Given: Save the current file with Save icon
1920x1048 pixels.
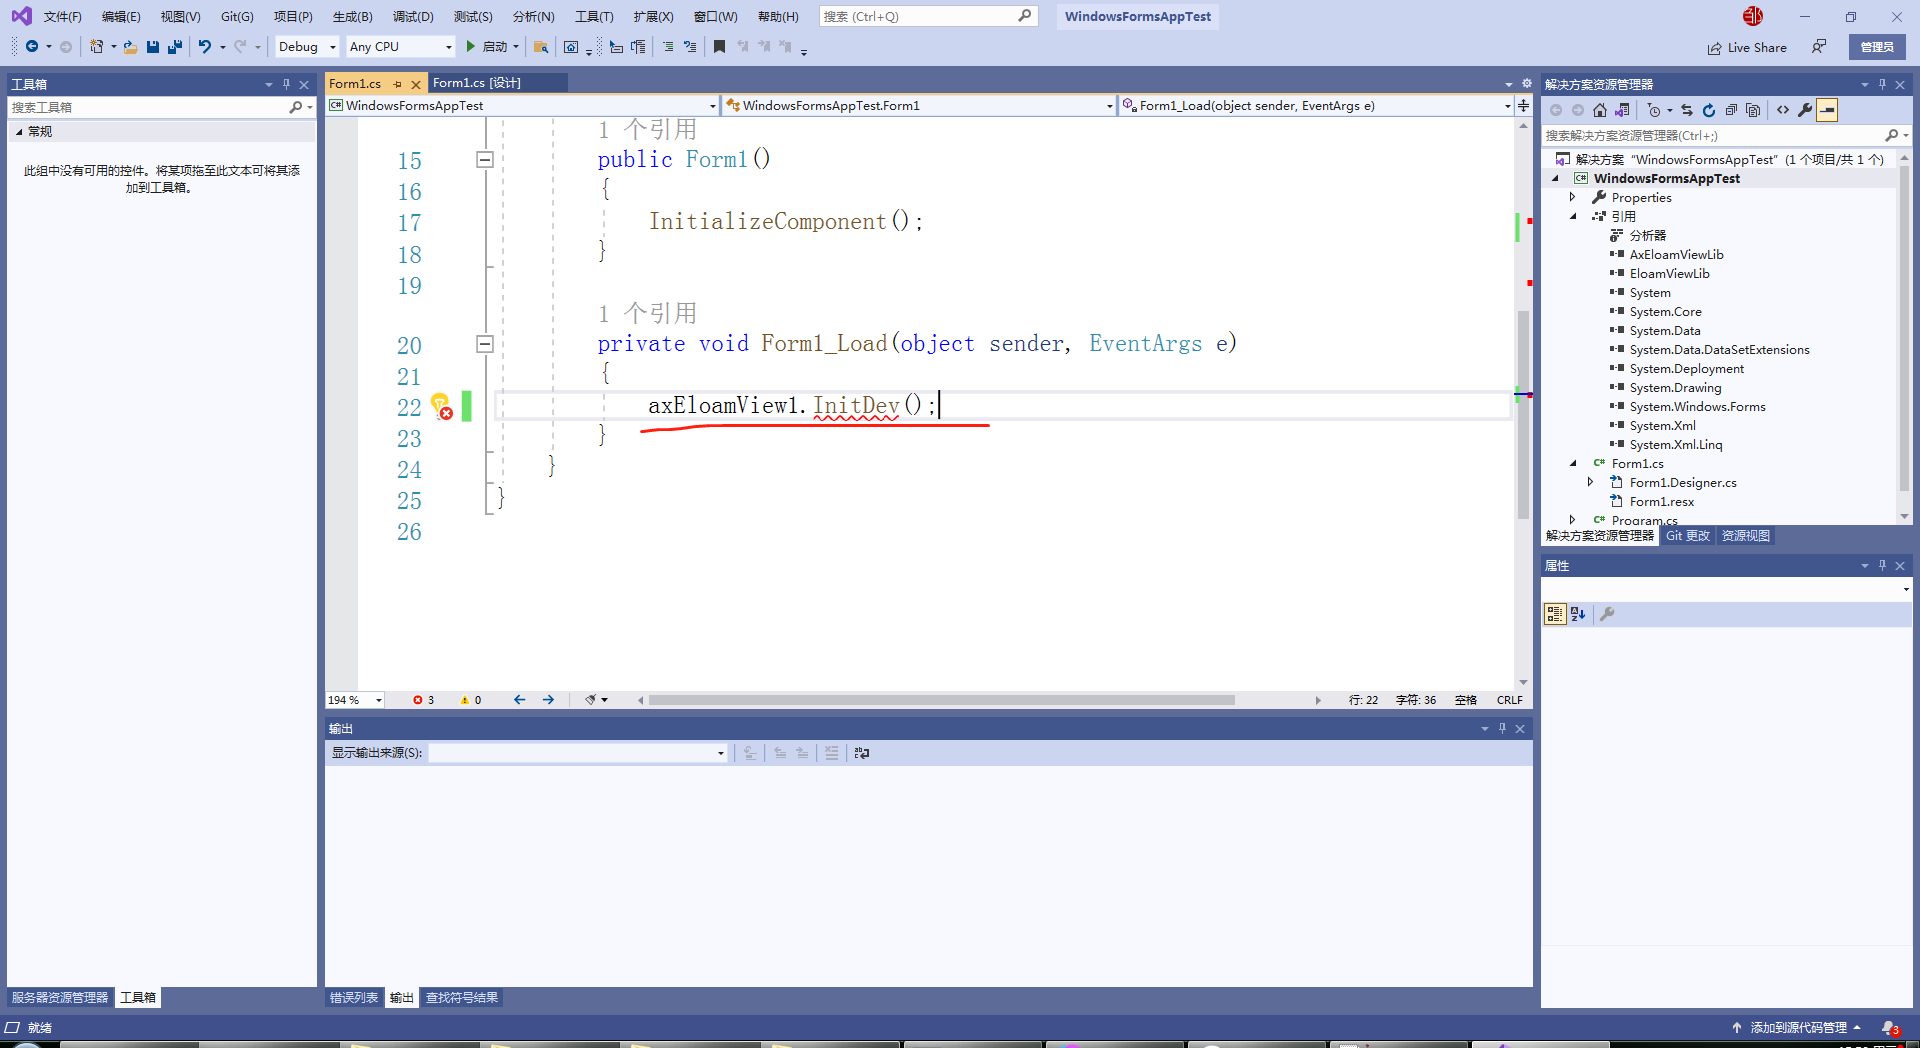Looking at the screenshot, I should click(153, 46).
